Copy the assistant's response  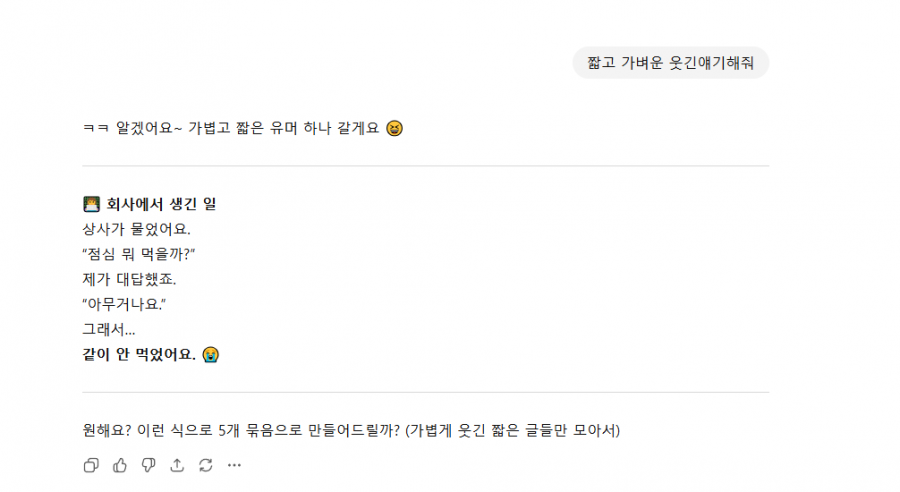(91, 465)
